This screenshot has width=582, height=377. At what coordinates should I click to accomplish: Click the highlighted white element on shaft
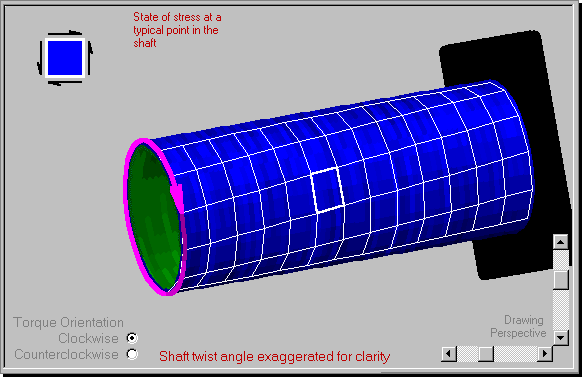coord(328,190)
